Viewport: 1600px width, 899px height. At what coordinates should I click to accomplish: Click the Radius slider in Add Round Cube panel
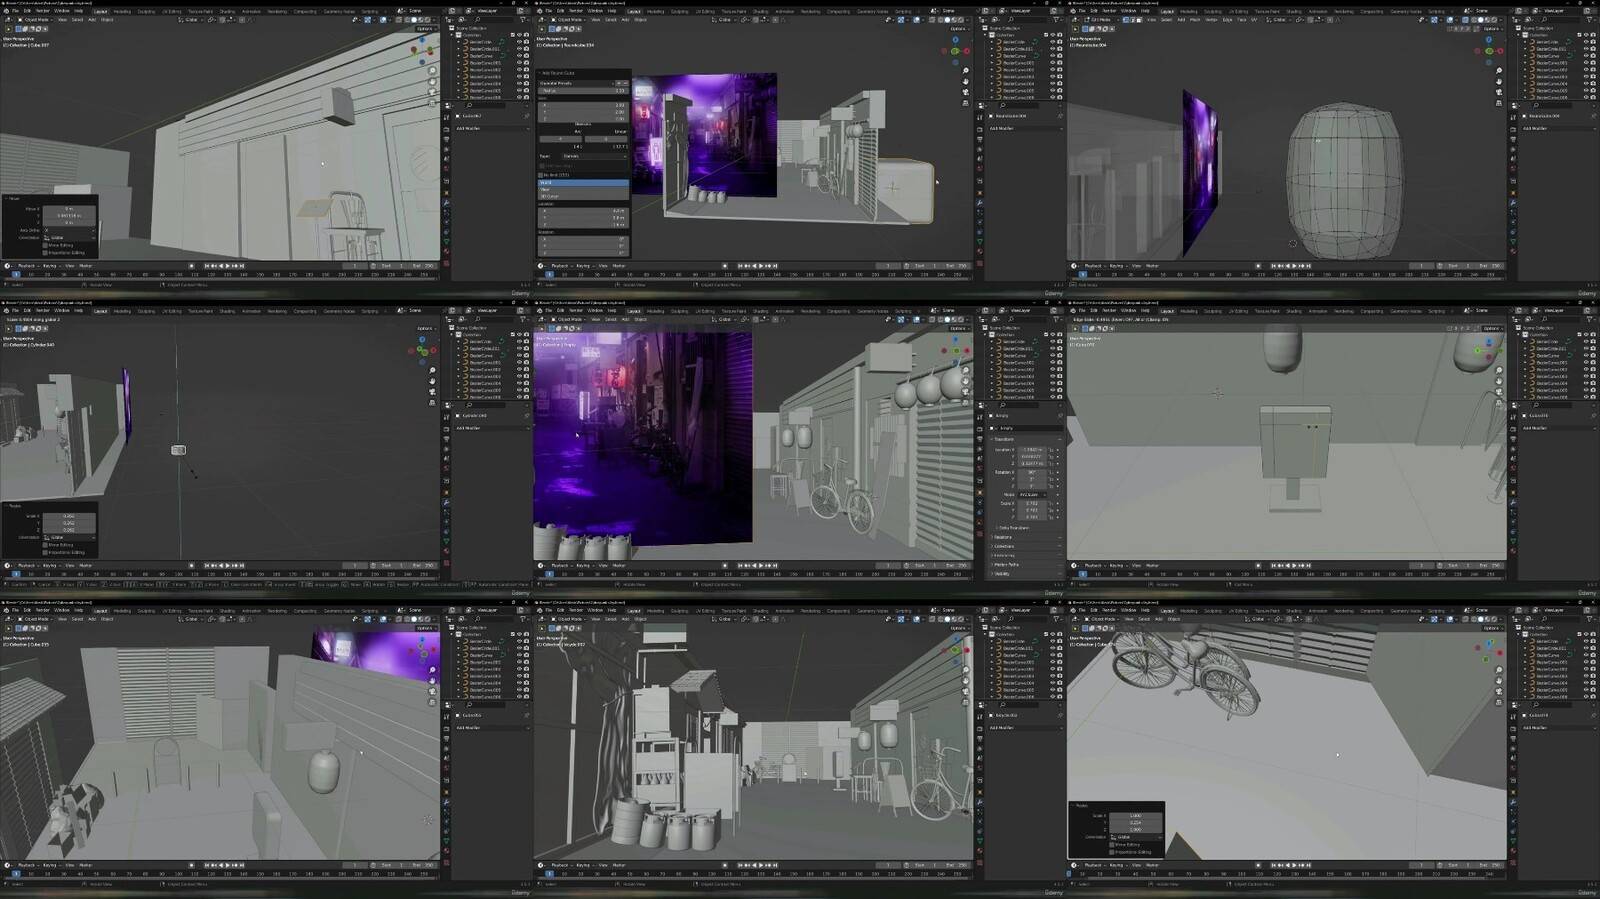pos(583,90)
